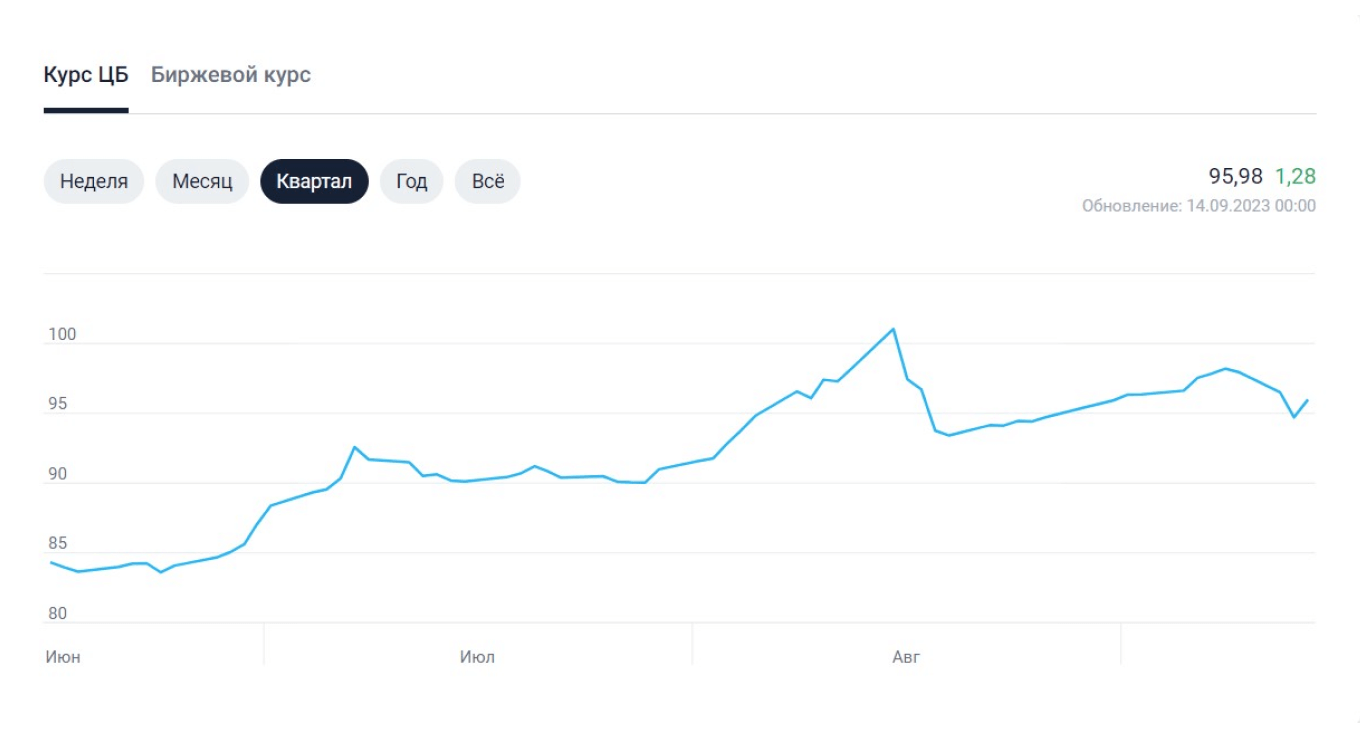
Task: Click the 90 value axis label
Action: coord(58,474)
